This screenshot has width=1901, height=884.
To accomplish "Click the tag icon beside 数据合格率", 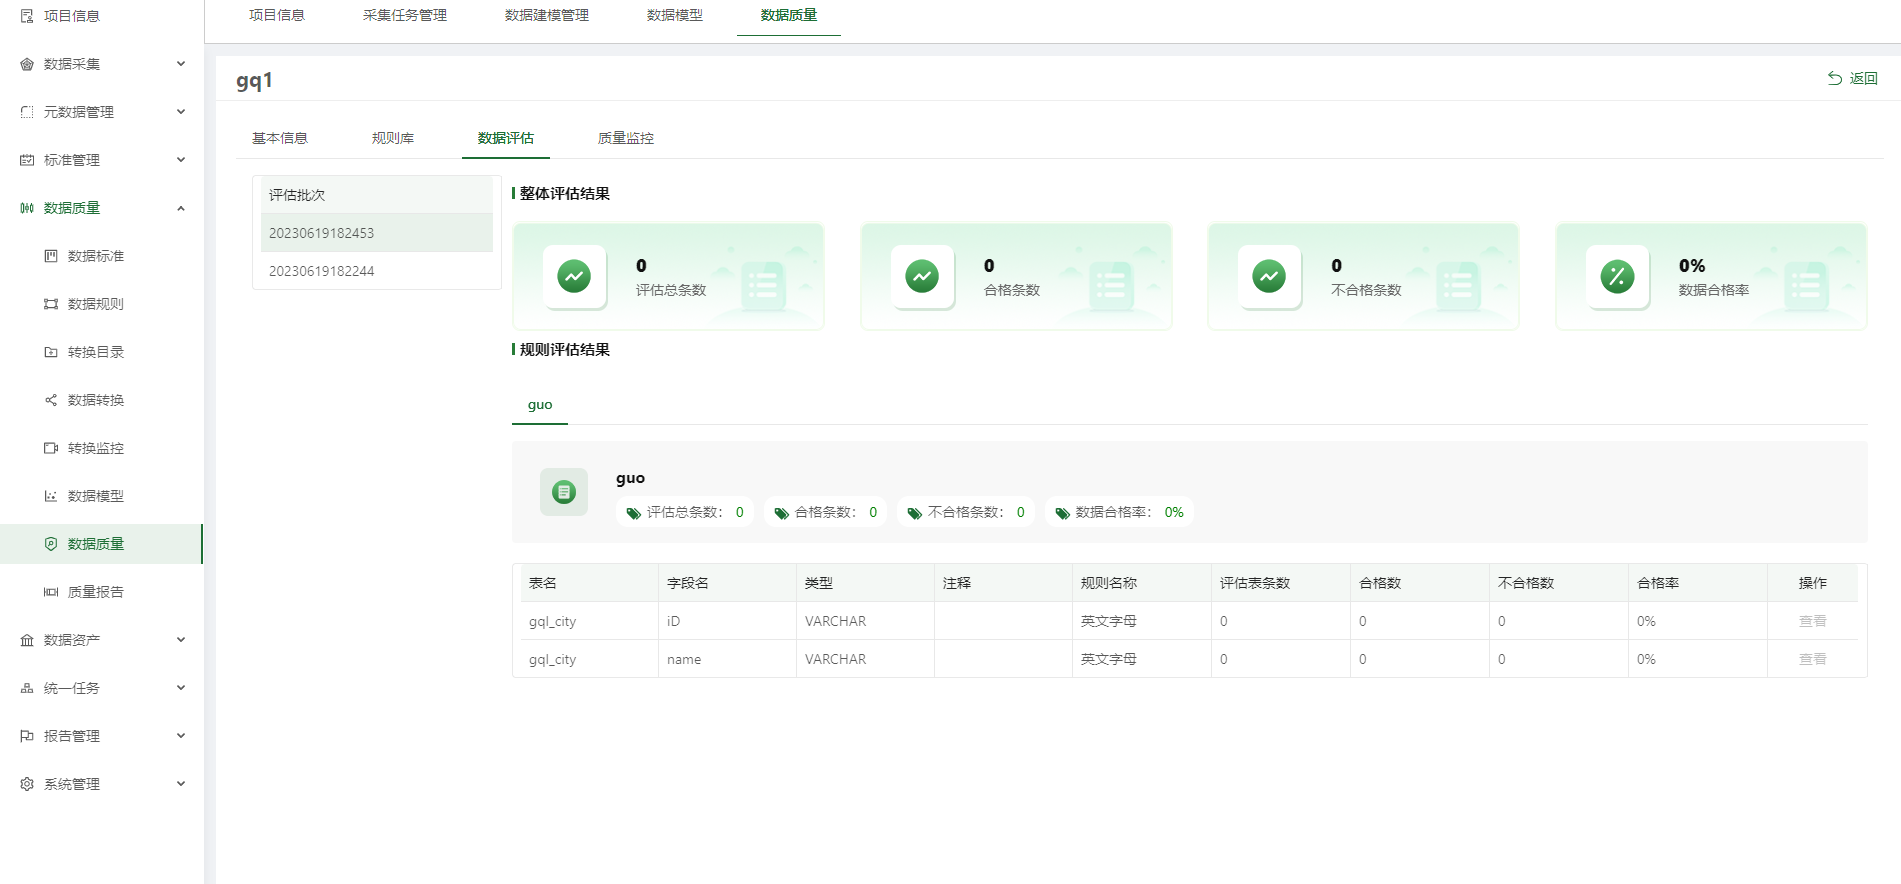I will point(1062,513).
